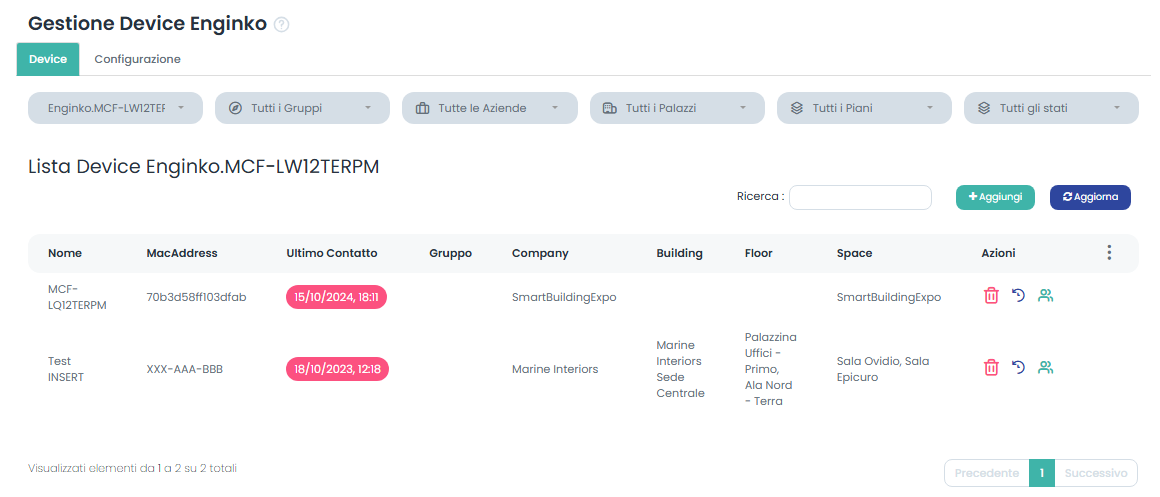Open the Tutti i Gruppi dropdown
Screen dimensions: 1160x497
(302, 108)
